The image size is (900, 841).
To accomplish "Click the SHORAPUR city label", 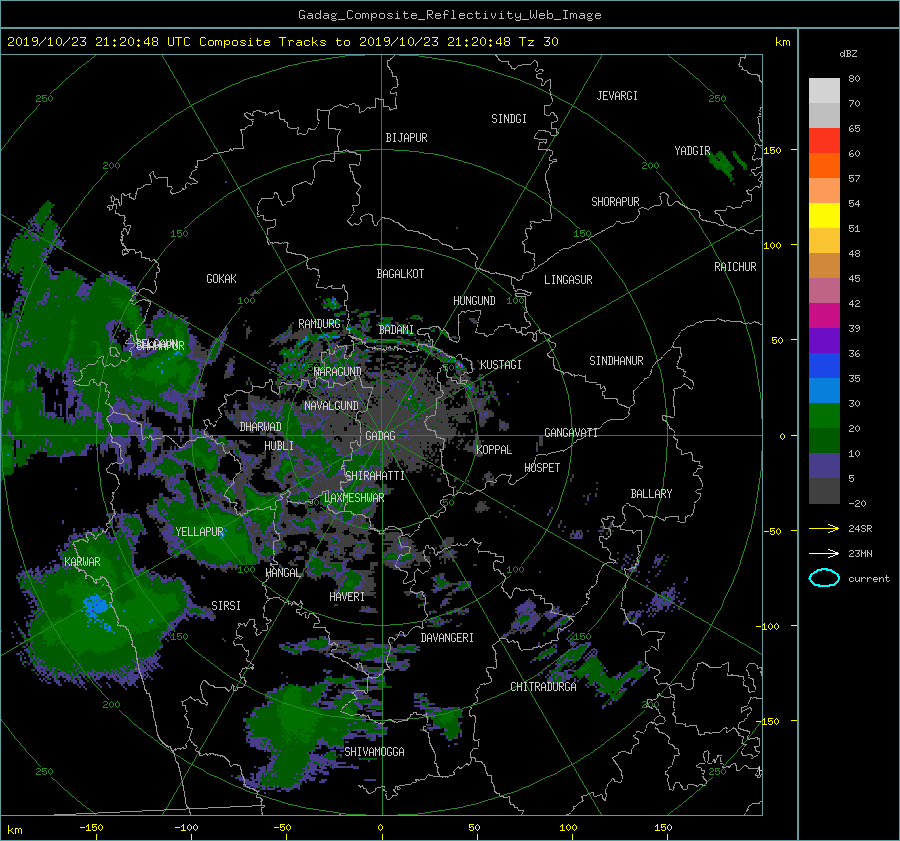I will (x=615, y=202).
